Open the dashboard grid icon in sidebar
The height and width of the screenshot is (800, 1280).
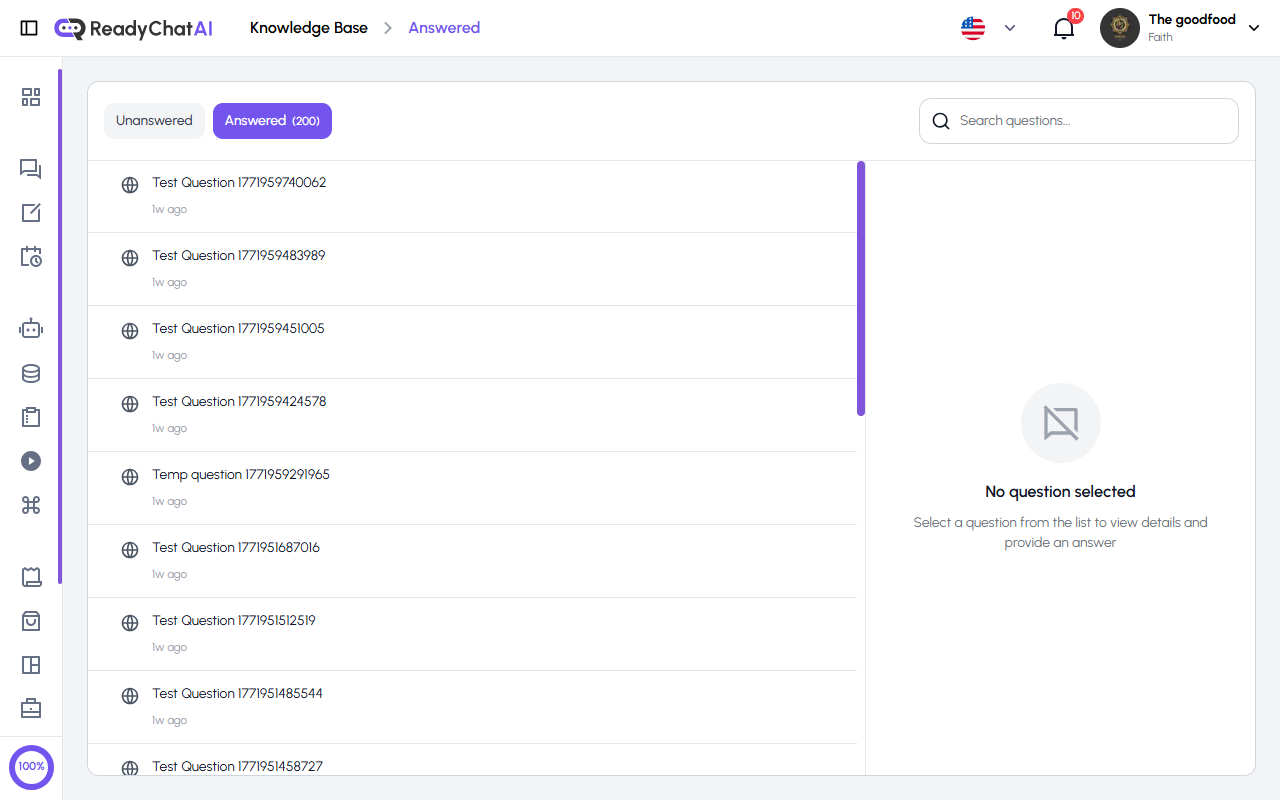pyautogui.click(x=30, y=97)
